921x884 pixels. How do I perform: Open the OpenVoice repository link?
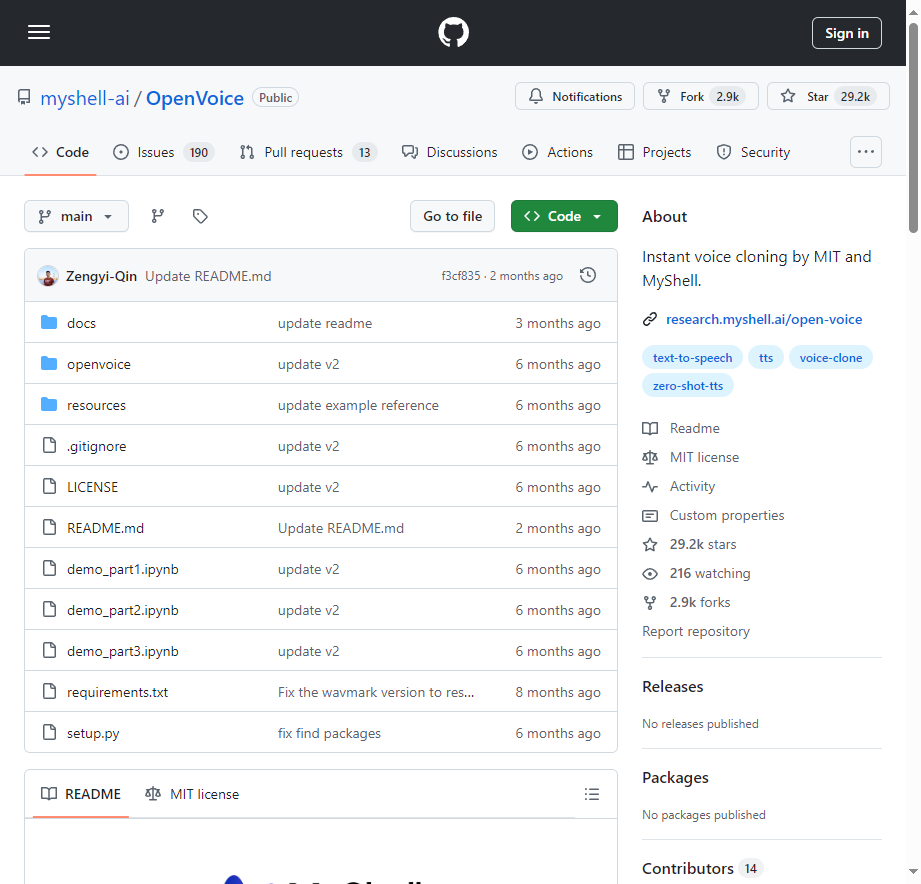[195, 98]
